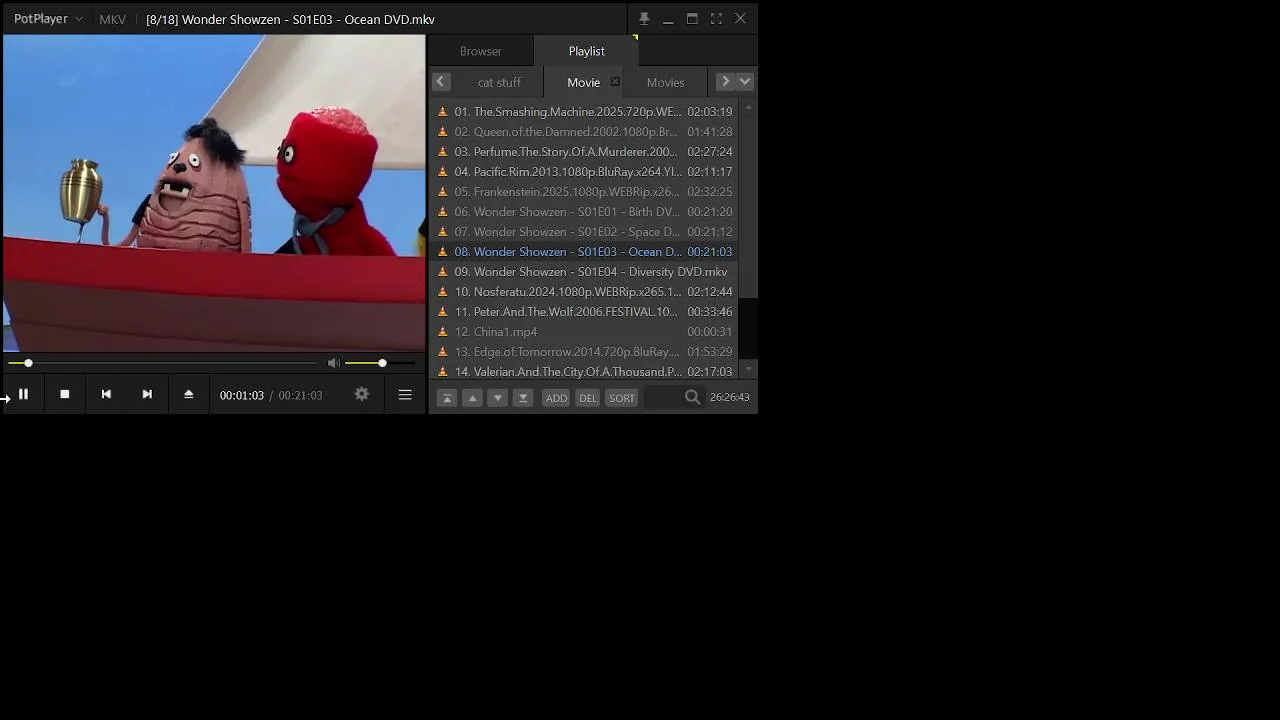The width and height of the screenshot is (1280, 720).
Task: Close the Movie playlist tab
Action: (x=615, y=82)
